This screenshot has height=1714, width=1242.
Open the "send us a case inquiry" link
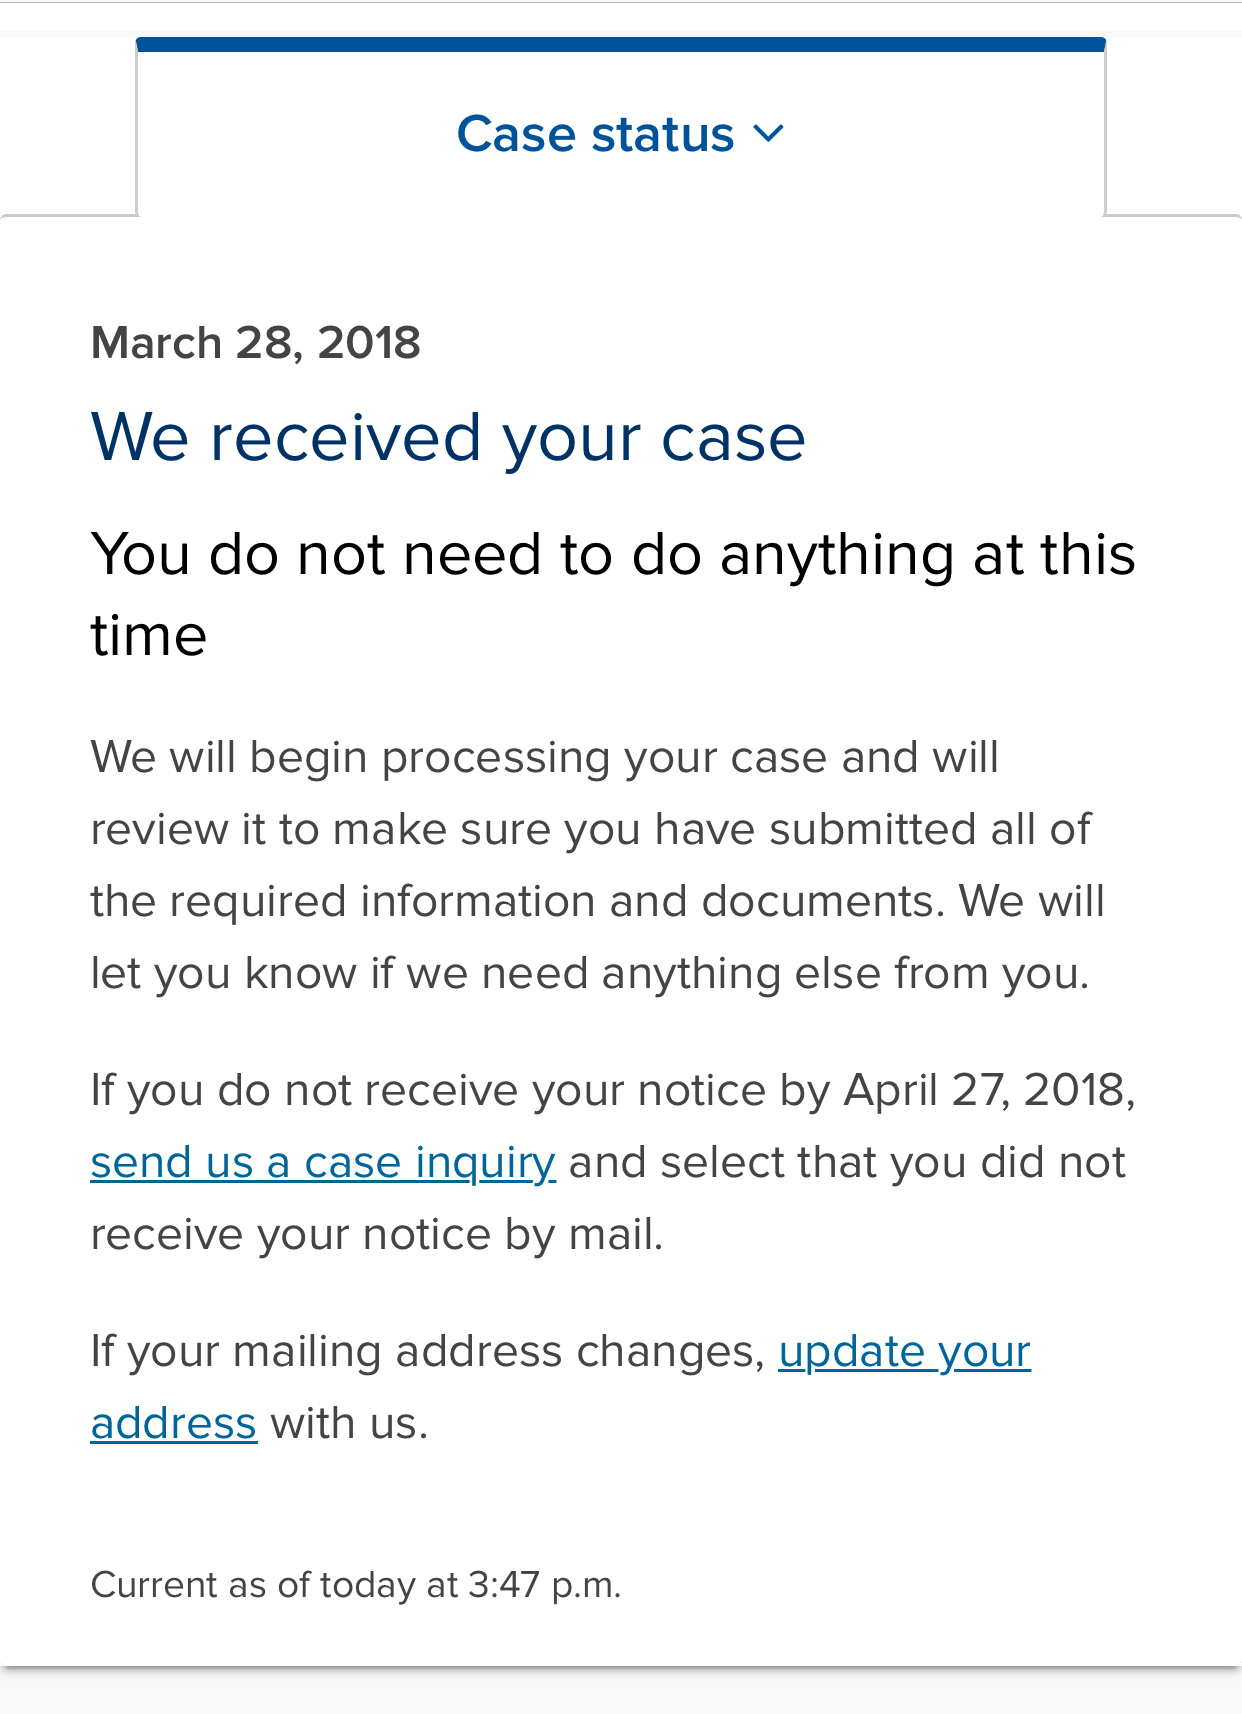(x=322, y=1162)
